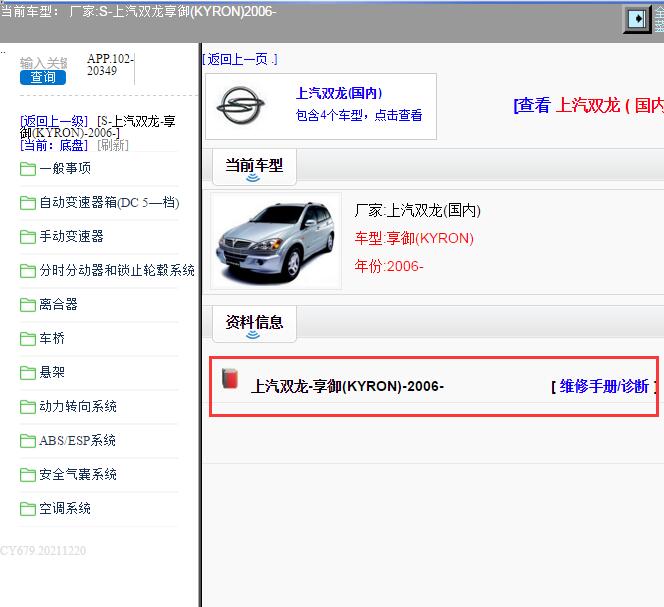Click folder icon beside 安全气囊系统
Screen dimensions: 664x607
(x=28, y=475)
